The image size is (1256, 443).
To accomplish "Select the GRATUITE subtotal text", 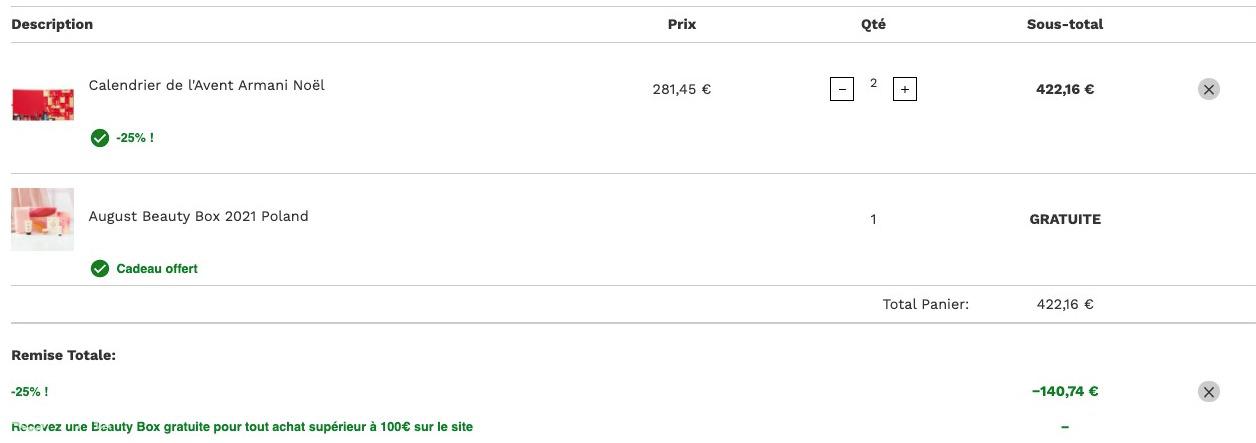I will pyautogui.click(x=1065, y=219).
